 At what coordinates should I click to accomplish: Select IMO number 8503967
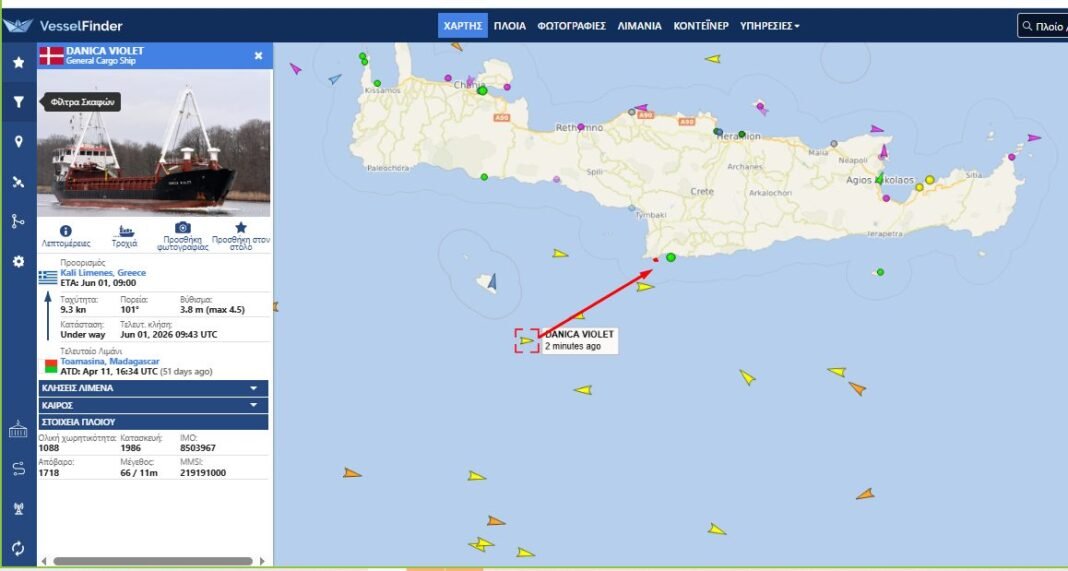[x=198, y=448]
